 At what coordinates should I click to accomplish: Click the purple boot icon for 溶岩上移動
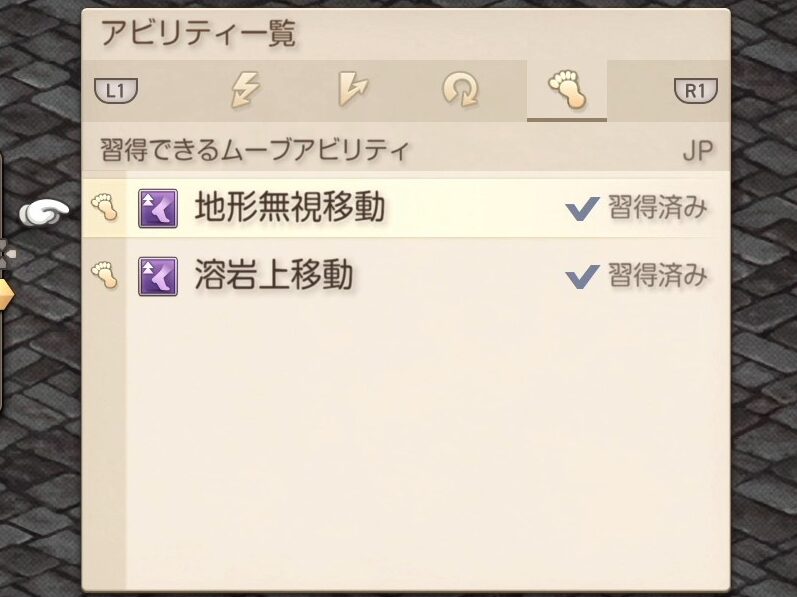pos(157,275)
